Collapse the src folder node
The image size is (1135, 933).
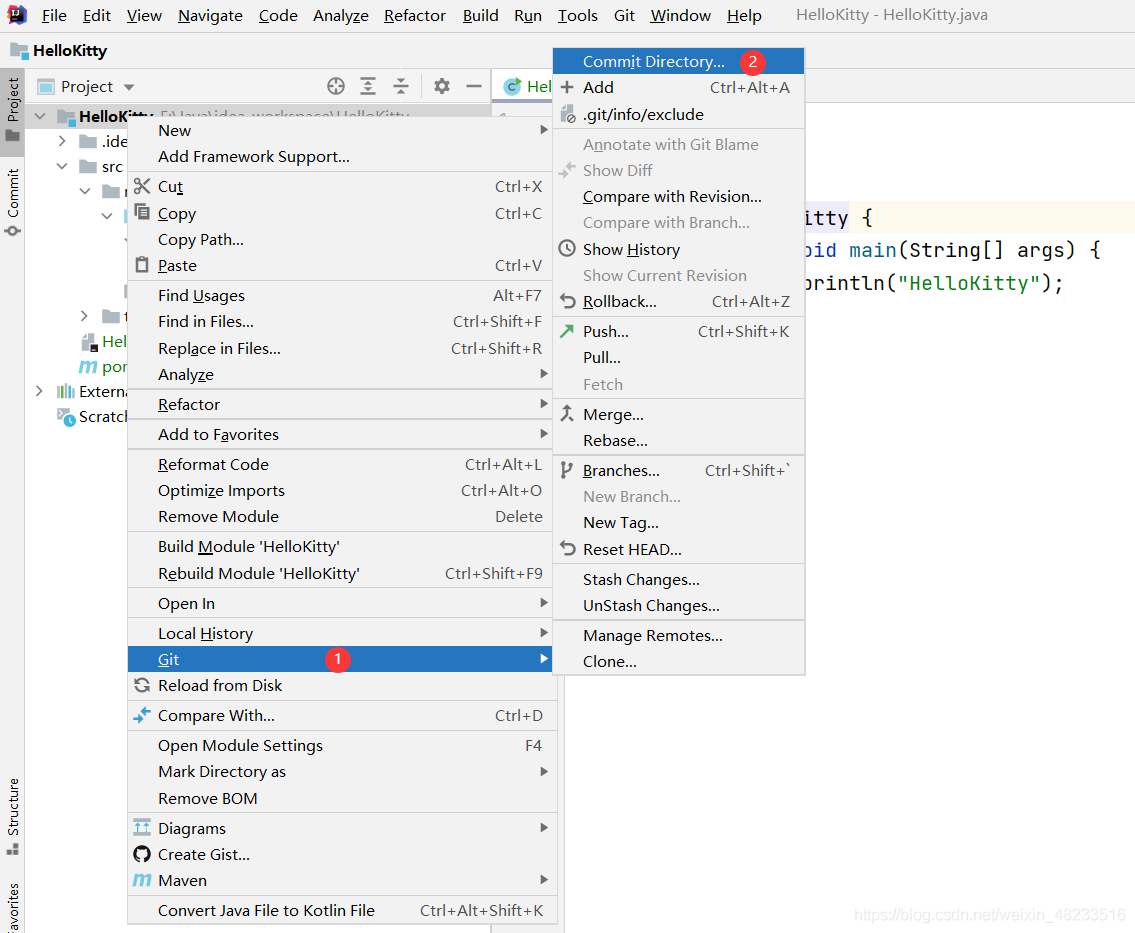click(x=62, y=166)
